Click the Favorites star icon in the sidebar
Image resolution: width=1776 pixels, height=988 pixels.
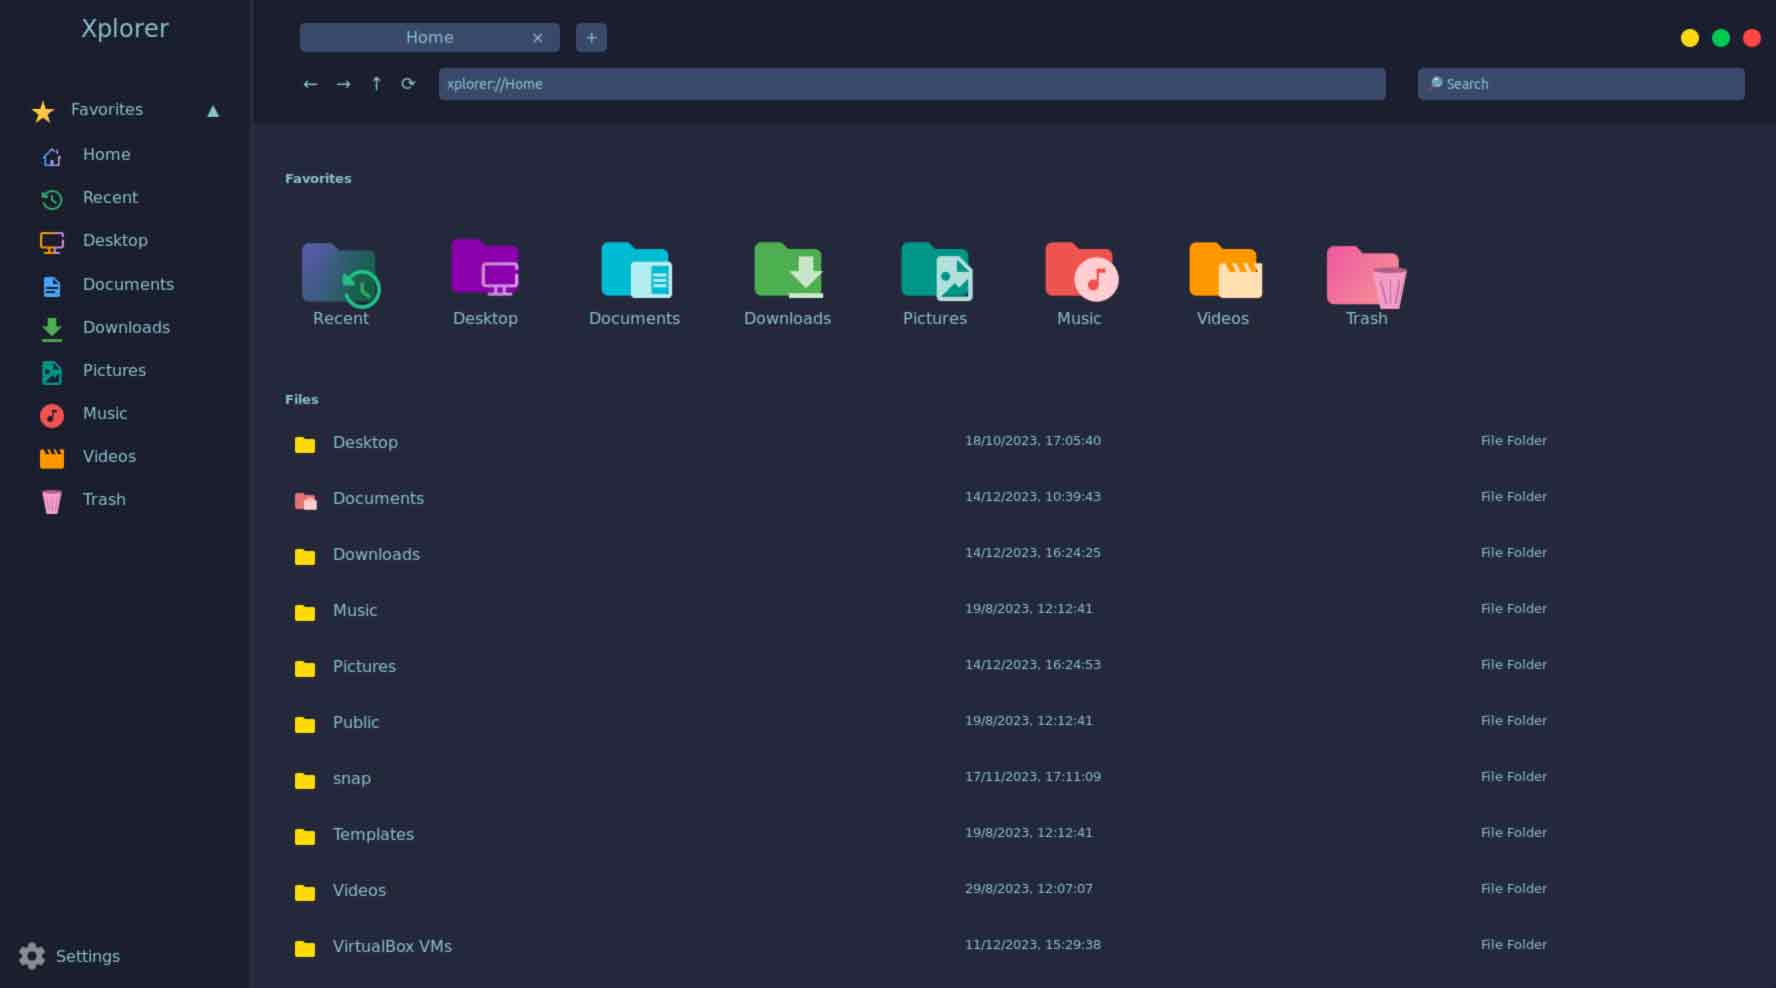(42, 111)
